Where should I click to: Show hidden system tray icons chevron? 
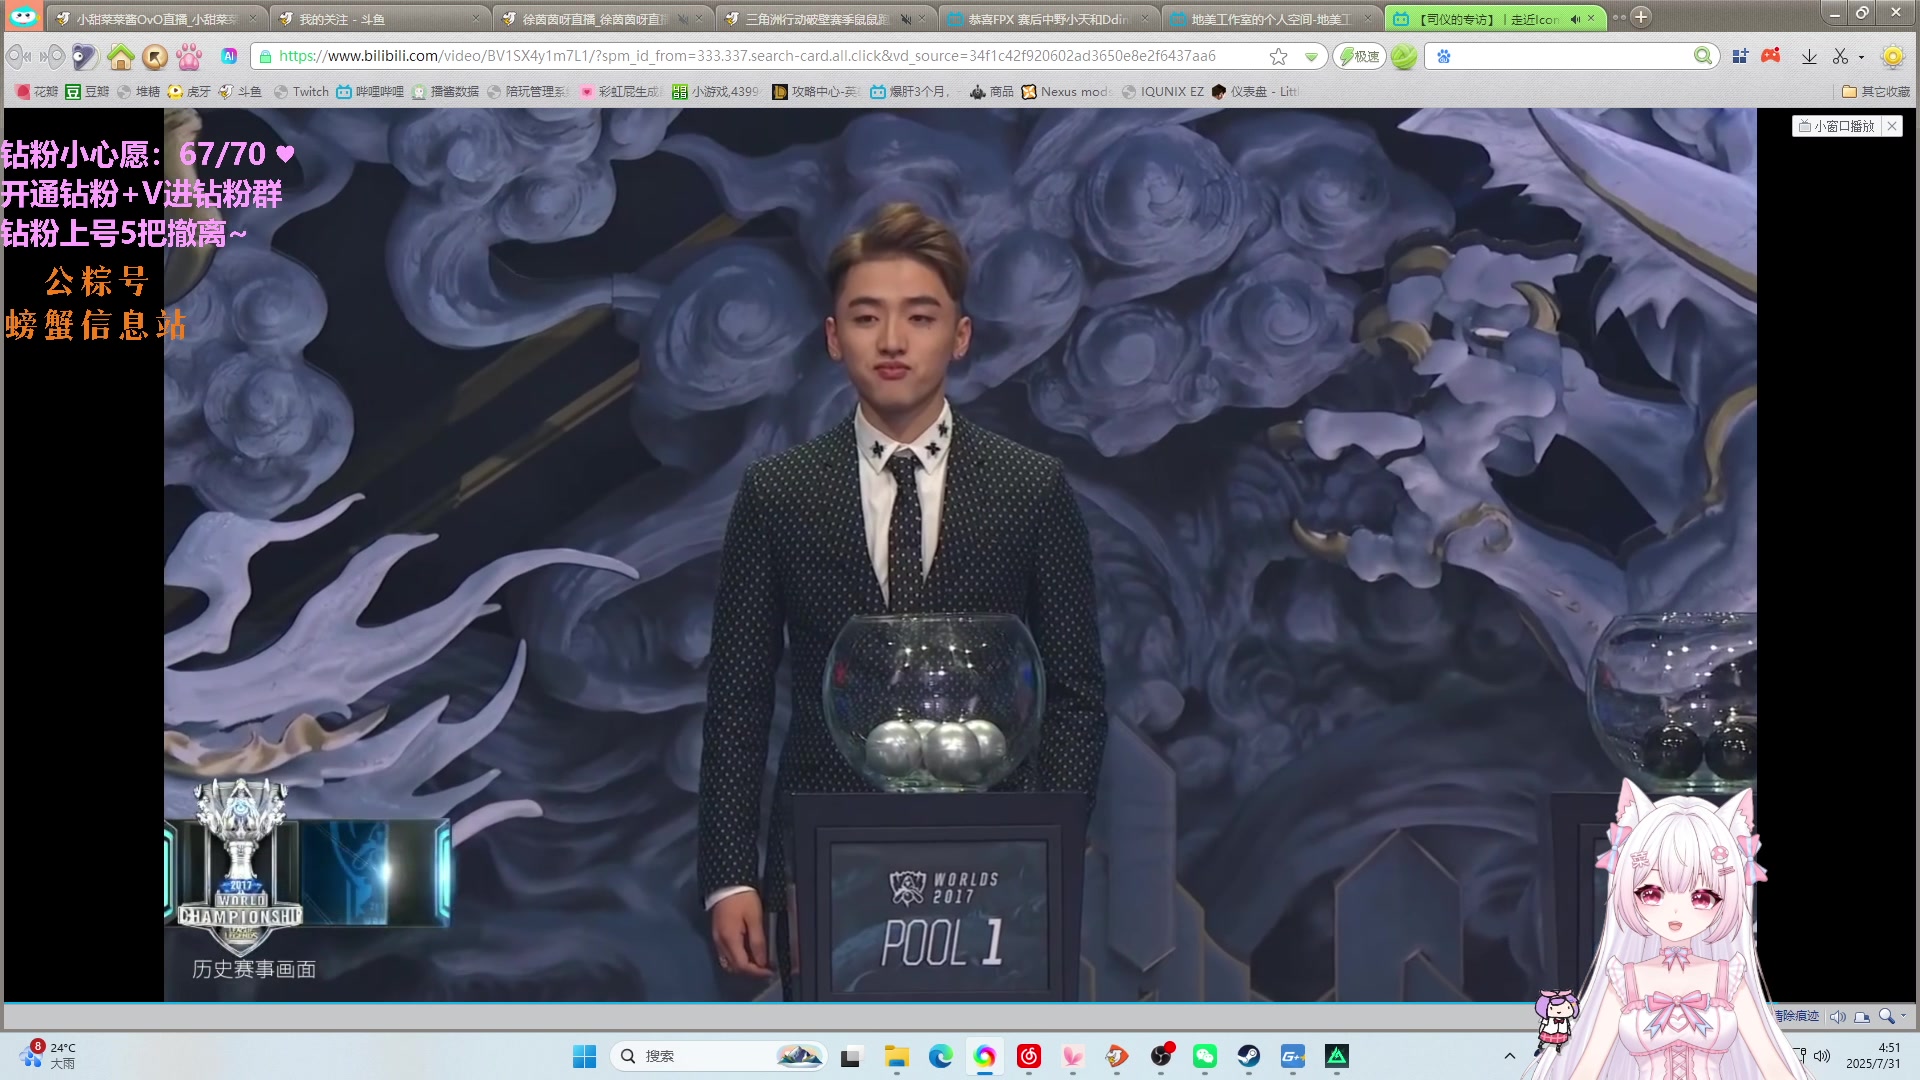(x=1510, y=1056)
